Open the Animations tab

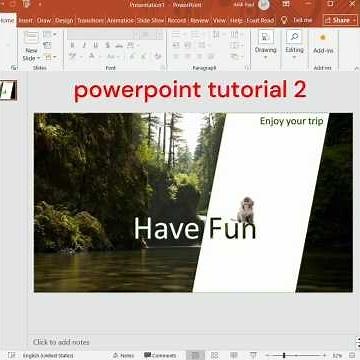pyautogui.click(x=120, y=21)
